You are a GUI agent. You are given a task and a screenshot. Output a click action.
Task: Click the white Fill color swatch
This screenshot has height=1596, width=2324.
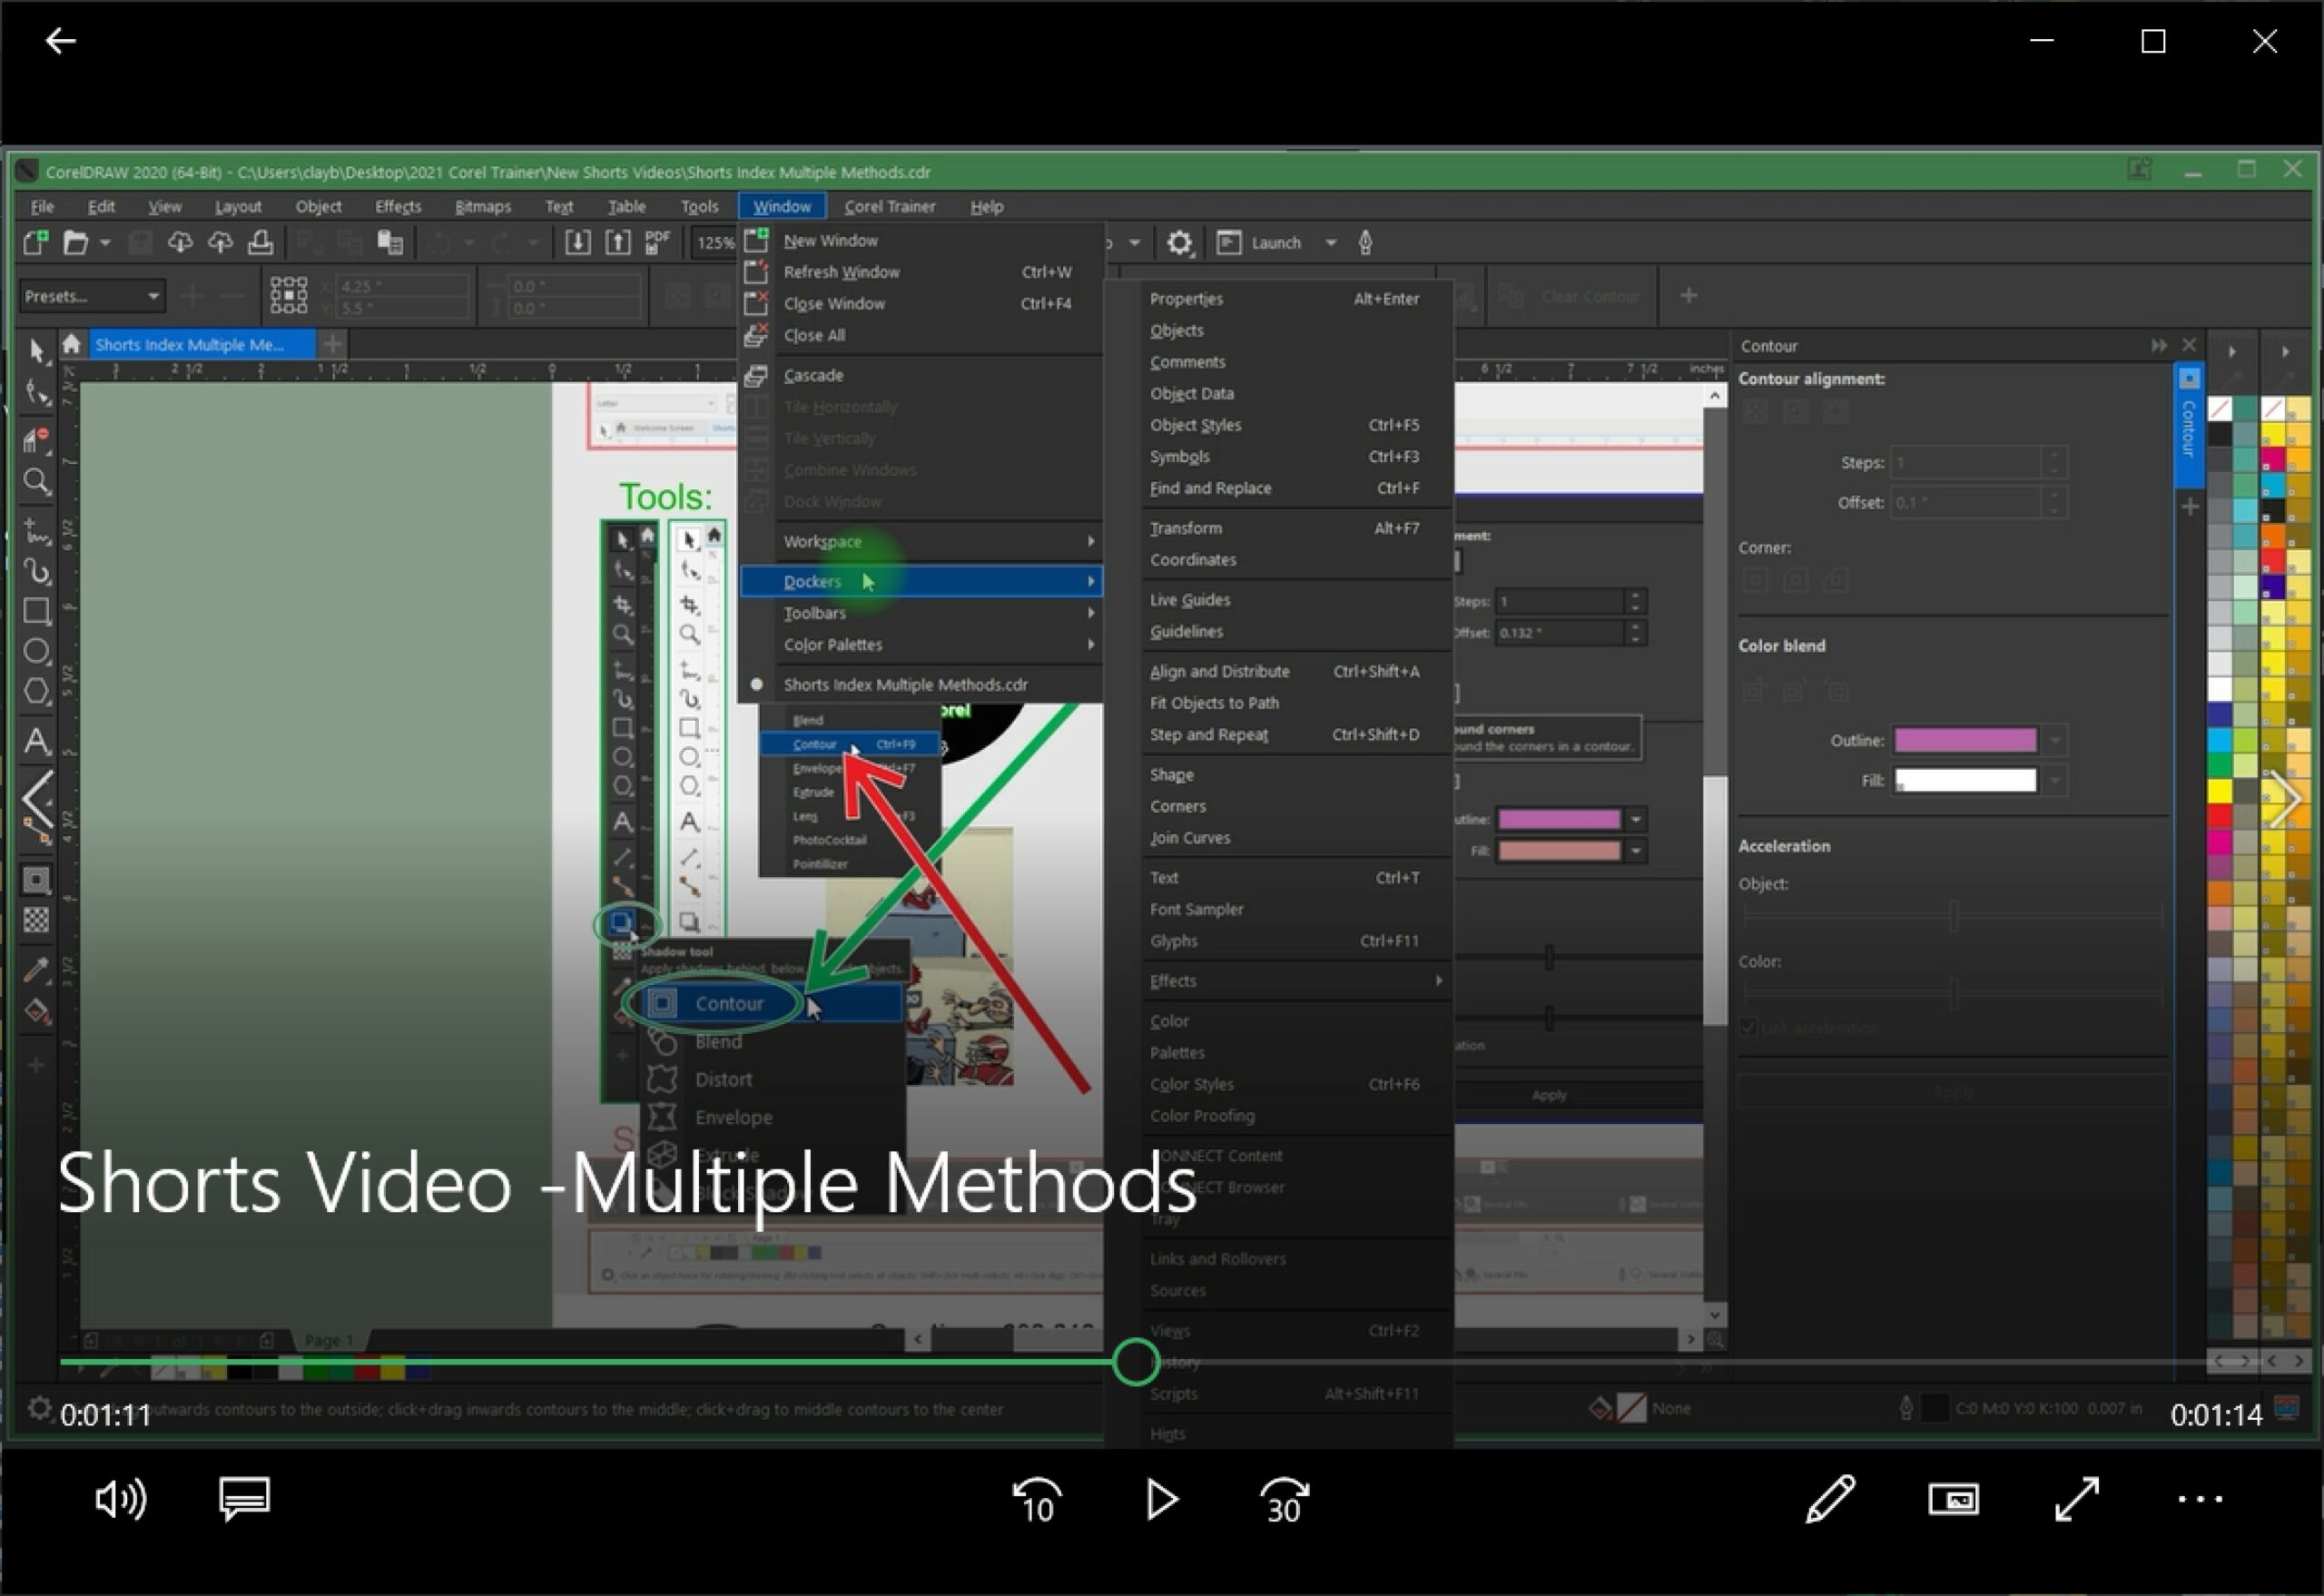(x=1966, y=781)
